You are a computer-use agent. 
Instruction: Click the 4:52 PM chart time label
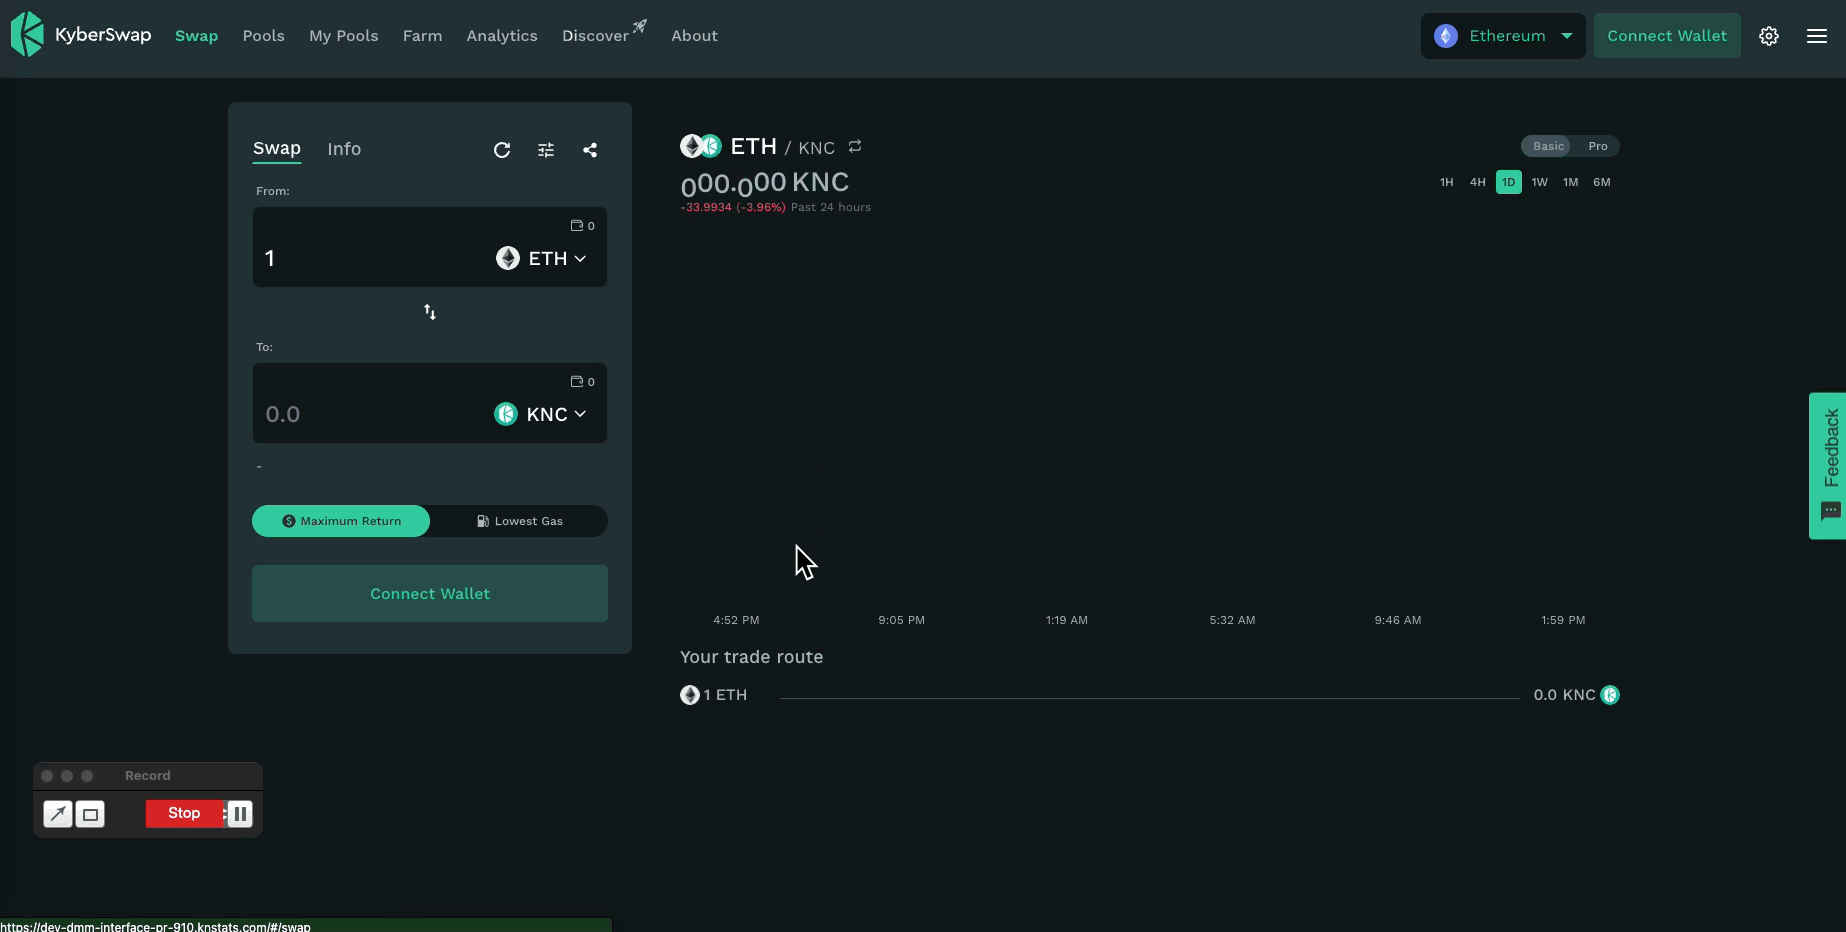click(x=736, y=620)
